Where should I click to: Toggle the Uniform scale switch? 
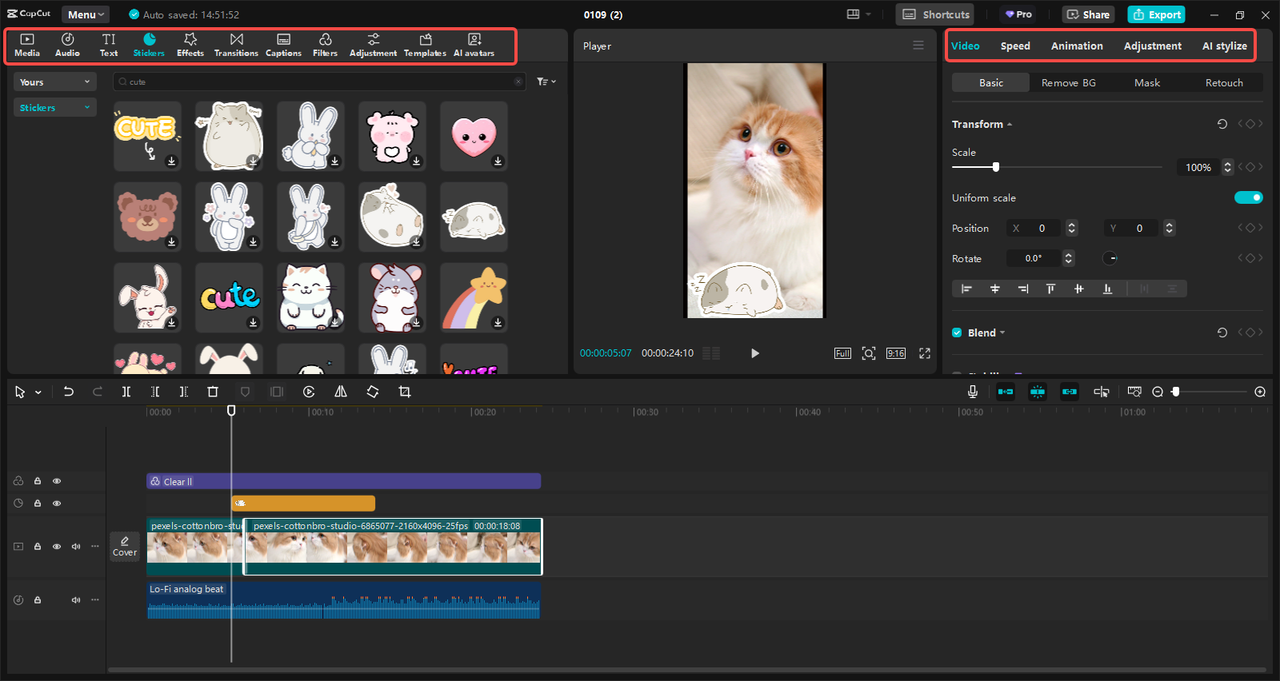(1249, 198)
